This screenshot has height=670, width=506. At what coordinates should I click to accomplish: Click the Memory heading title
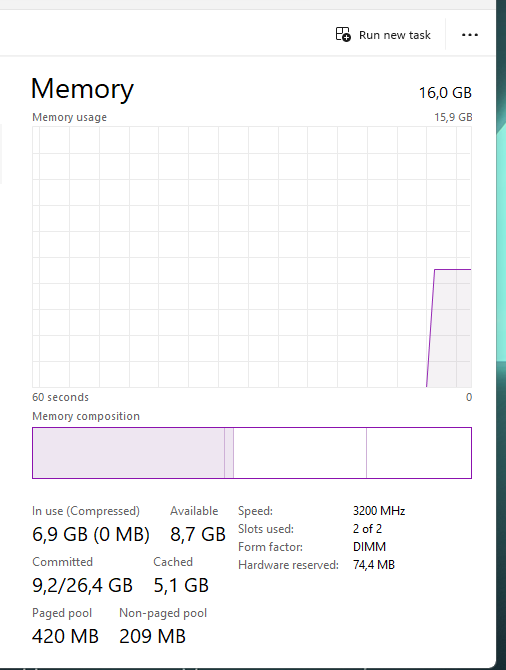point(82,89)
